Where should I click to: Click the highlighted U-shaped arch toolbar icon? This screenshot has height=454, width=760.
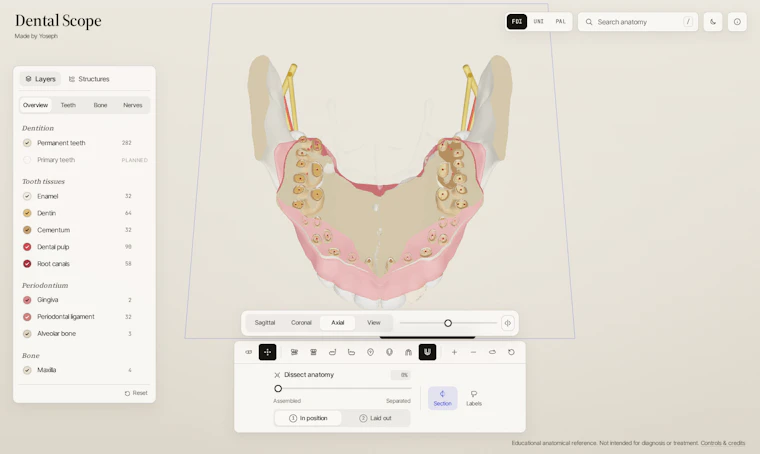(427, 352)
